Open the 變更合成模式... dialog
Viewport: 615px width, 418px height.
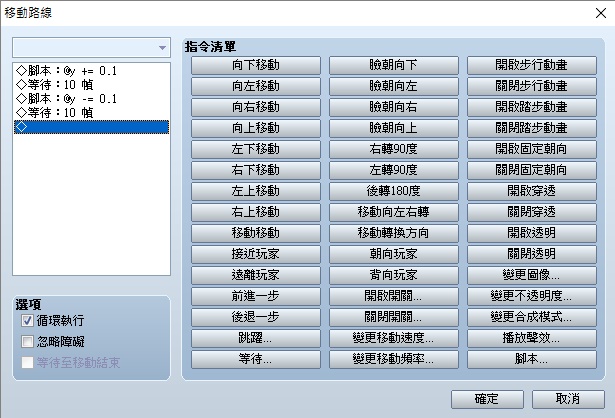tap(532, 317)
